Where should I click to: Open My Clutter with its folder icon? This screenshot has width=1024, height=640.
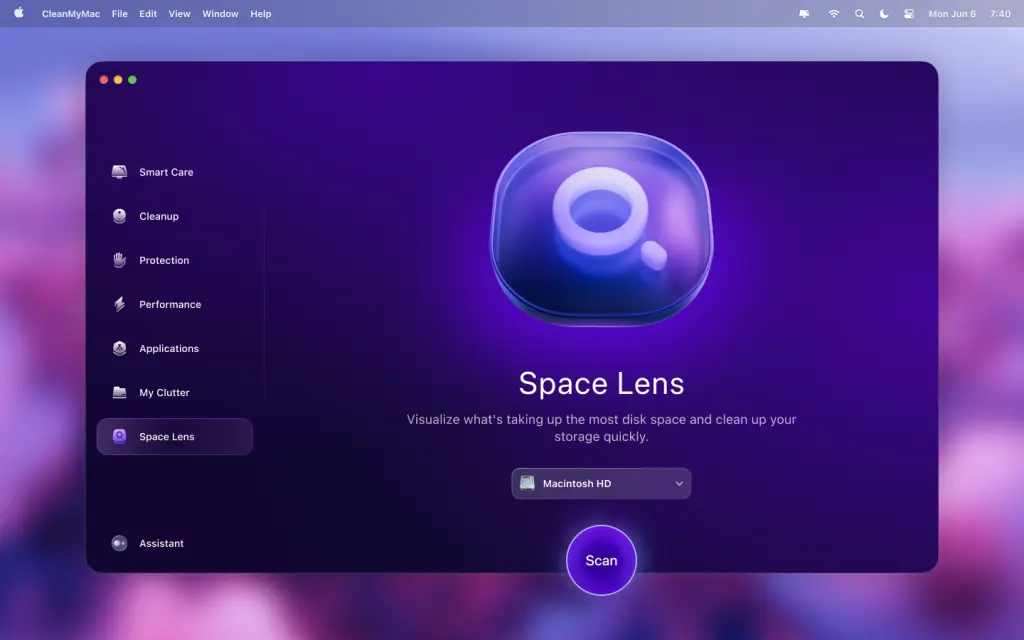pos(120,392)
